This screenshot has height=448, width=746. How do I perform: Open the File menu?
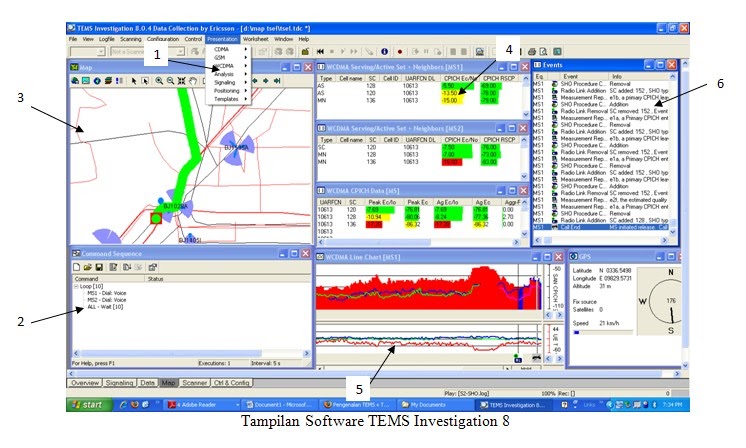point(73,39)
